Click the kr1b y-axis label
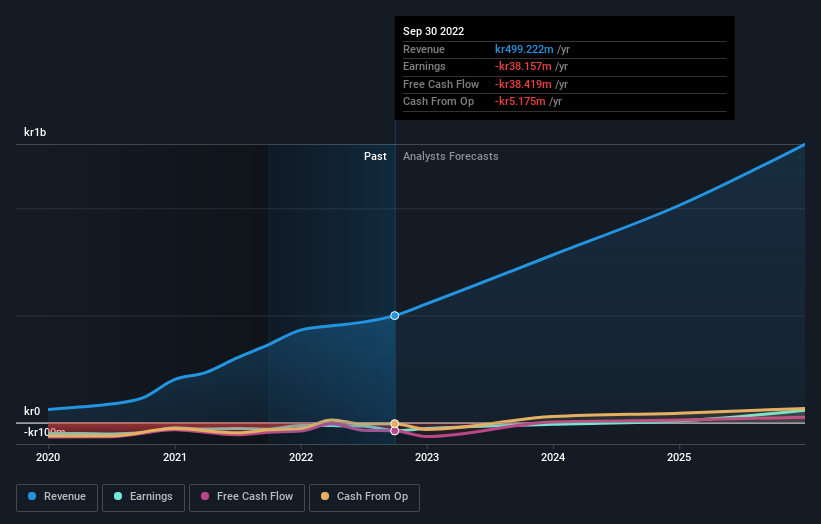This screenshot has height=524, width=821. click(x=35, y=132)
